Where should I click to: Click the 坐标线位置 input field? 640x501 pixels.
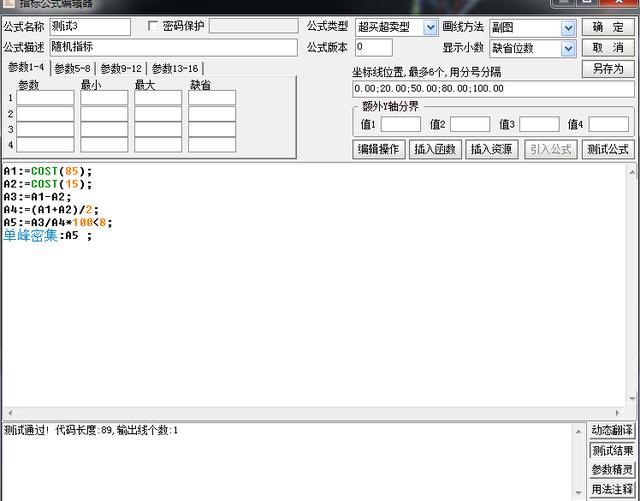pyautogui.click(x=492, y=89)
